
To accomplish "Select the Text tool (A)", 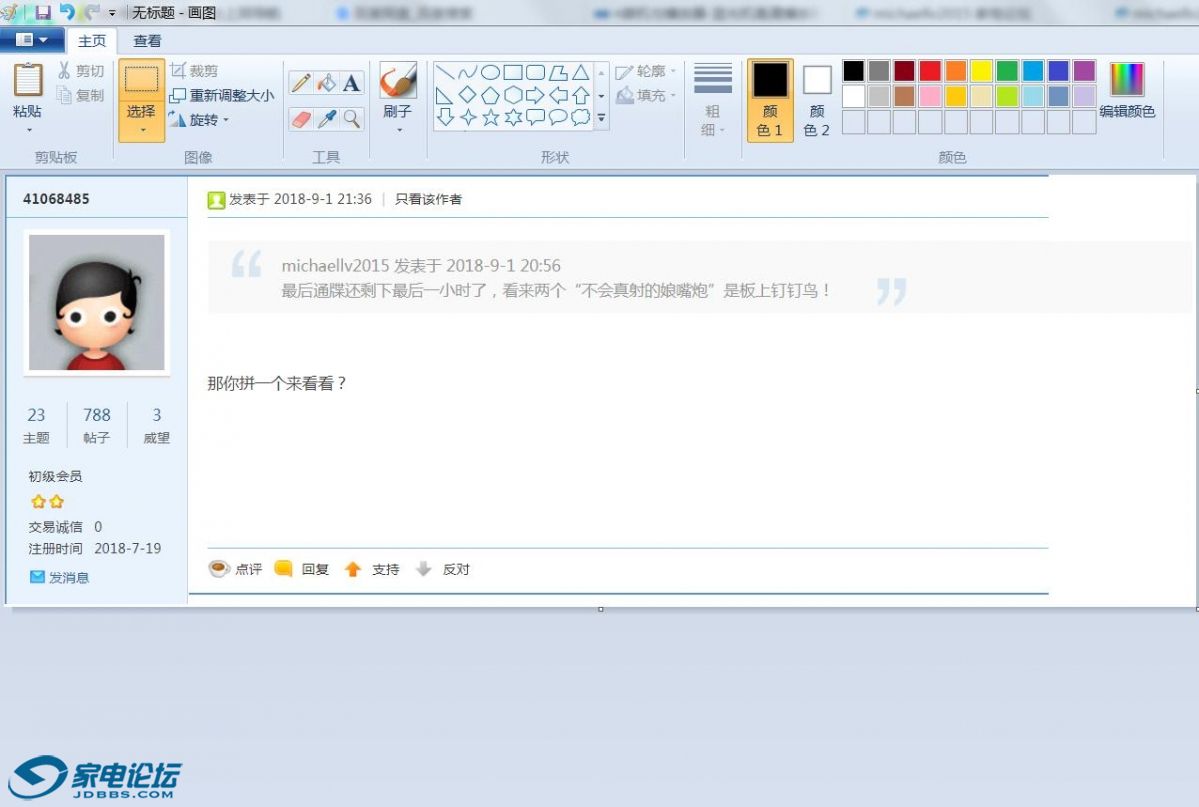I will point(351,84).
